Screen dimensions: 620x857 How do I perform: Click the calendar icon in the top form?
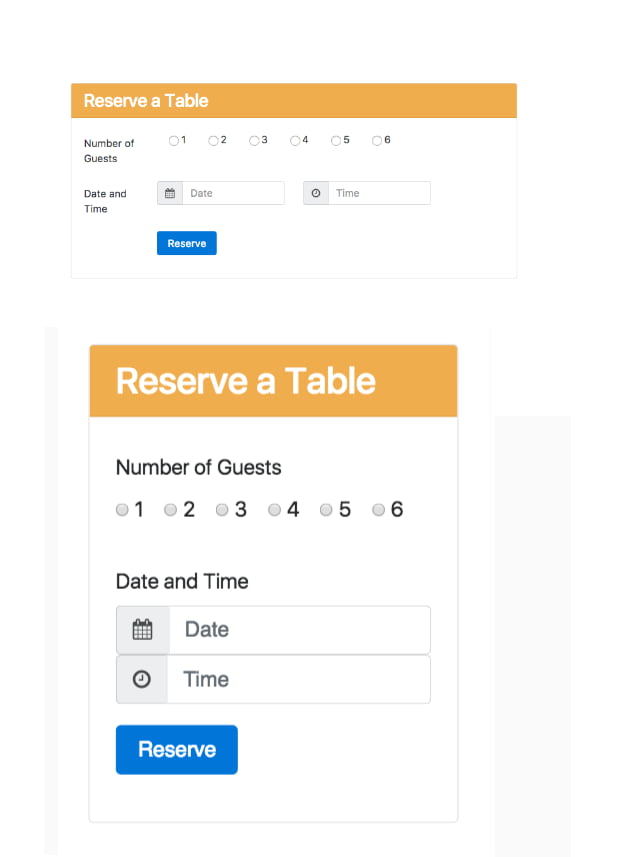click(x=168, y=193)
